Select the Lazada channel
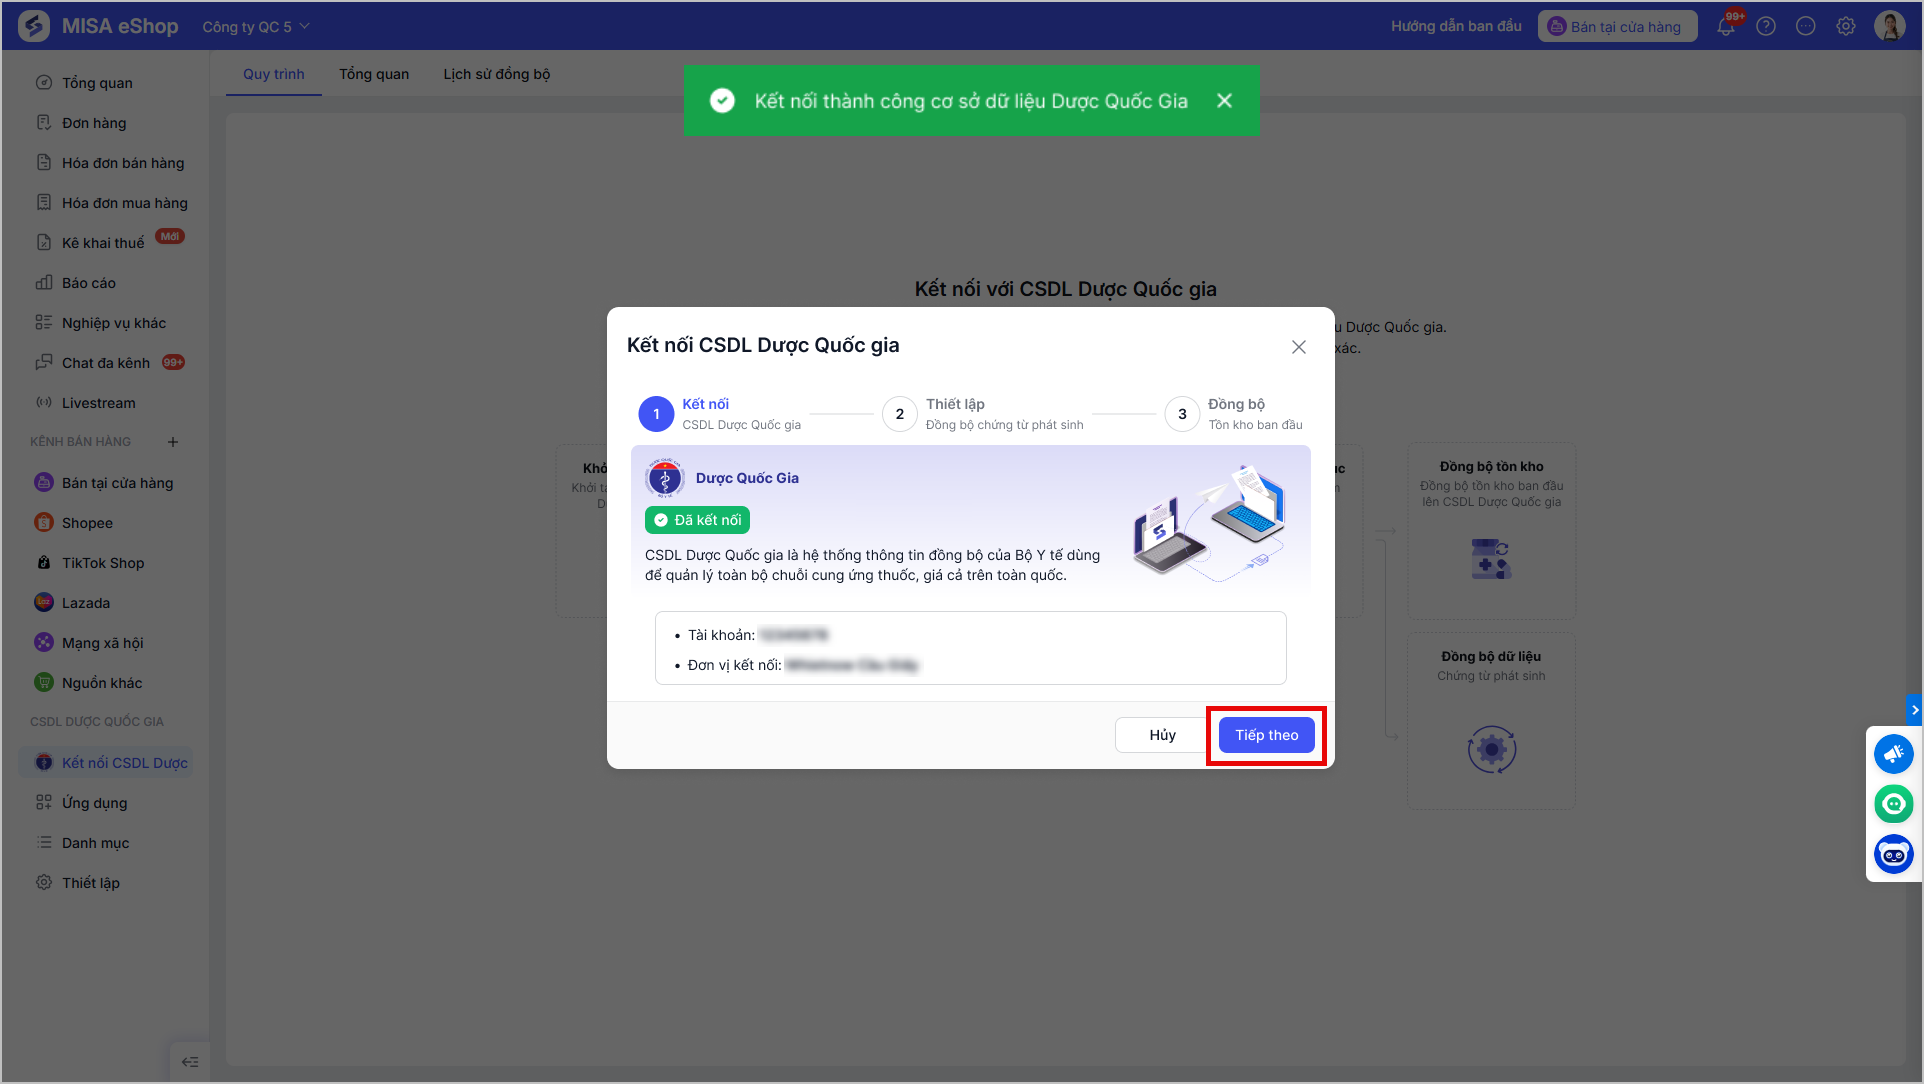Viewport: 1924px width, 1084px height. [86, 603]
